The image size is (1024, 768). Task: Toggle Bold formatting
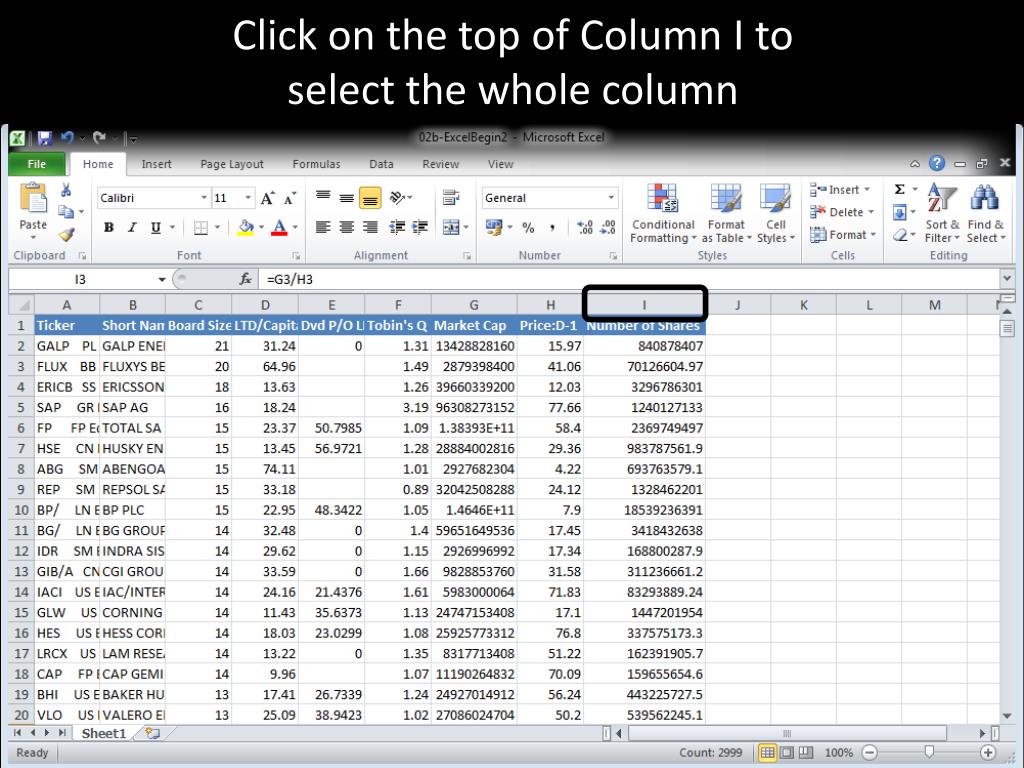109,227
